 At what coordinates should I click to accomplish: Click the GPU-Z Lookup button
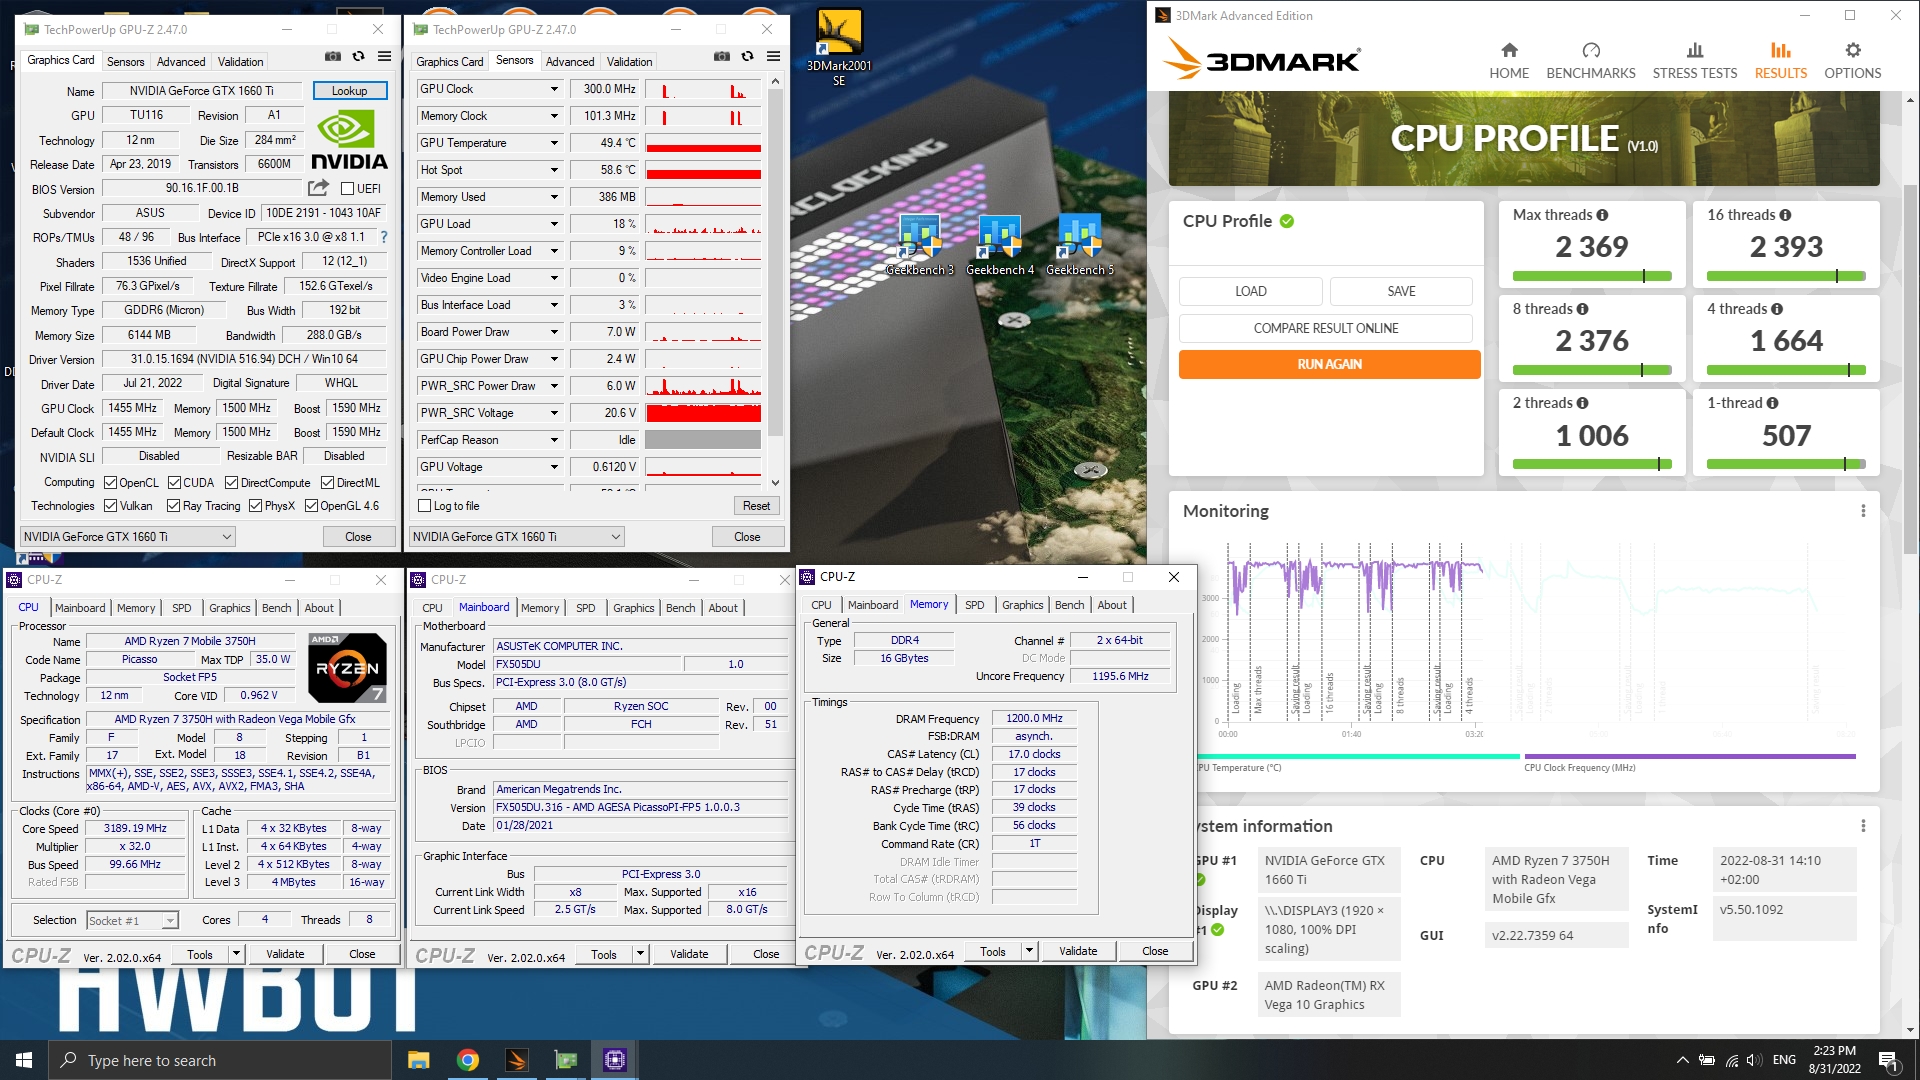[349, 91]
